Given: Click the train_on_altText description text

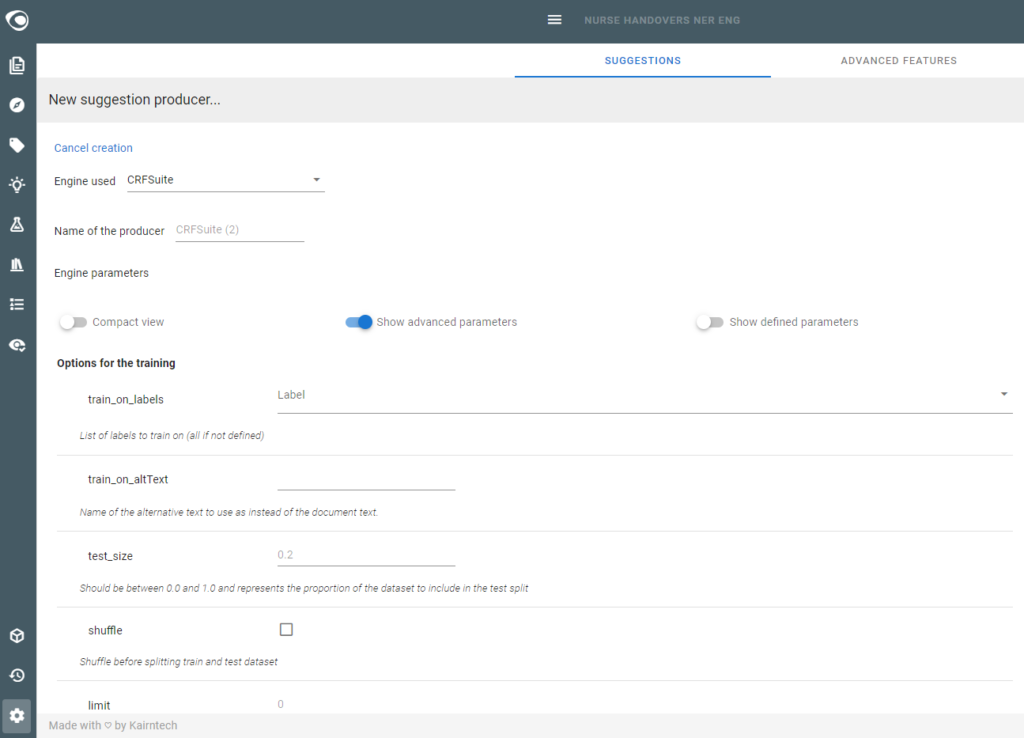Looking at the screenshot, I should (229, 513).
